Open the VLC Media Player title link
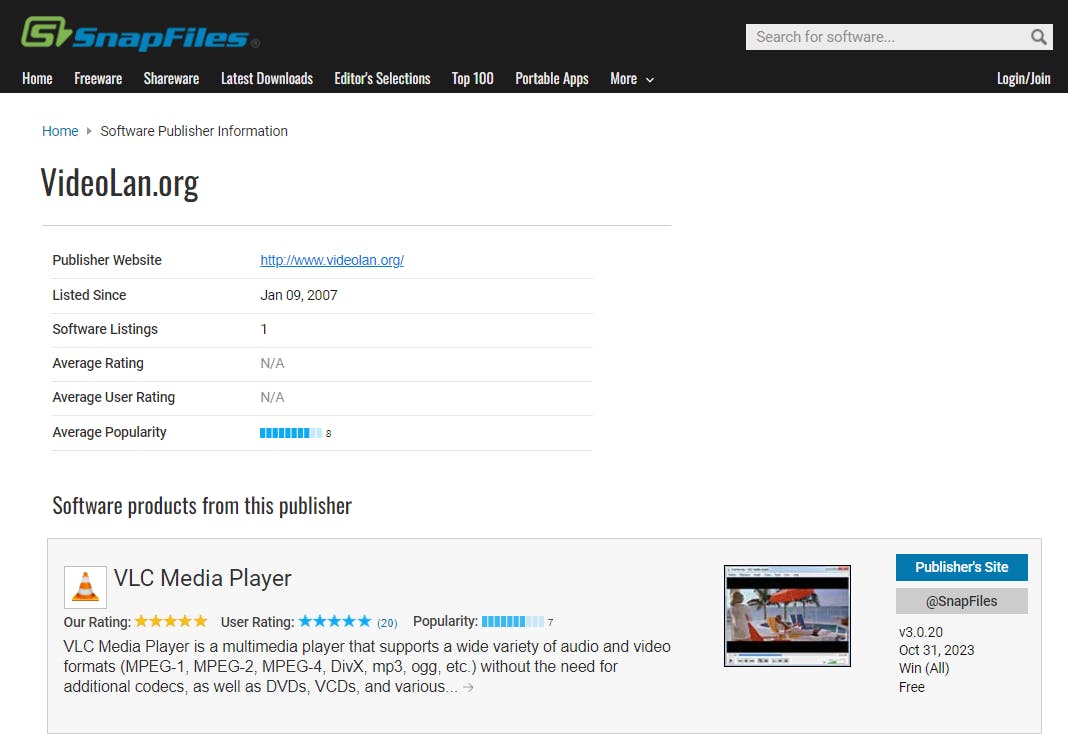Viewport: 1068px width, 746px height. click(x=202, y=578)
